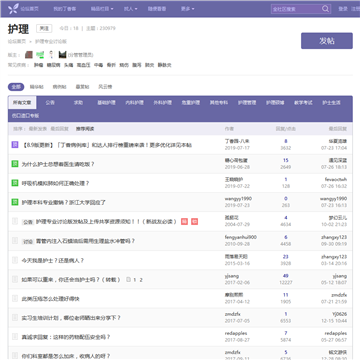360x360 pixels.
Task: Select the 外科护理 category tab
Action: pyautogui.click(x=163, y=103)
